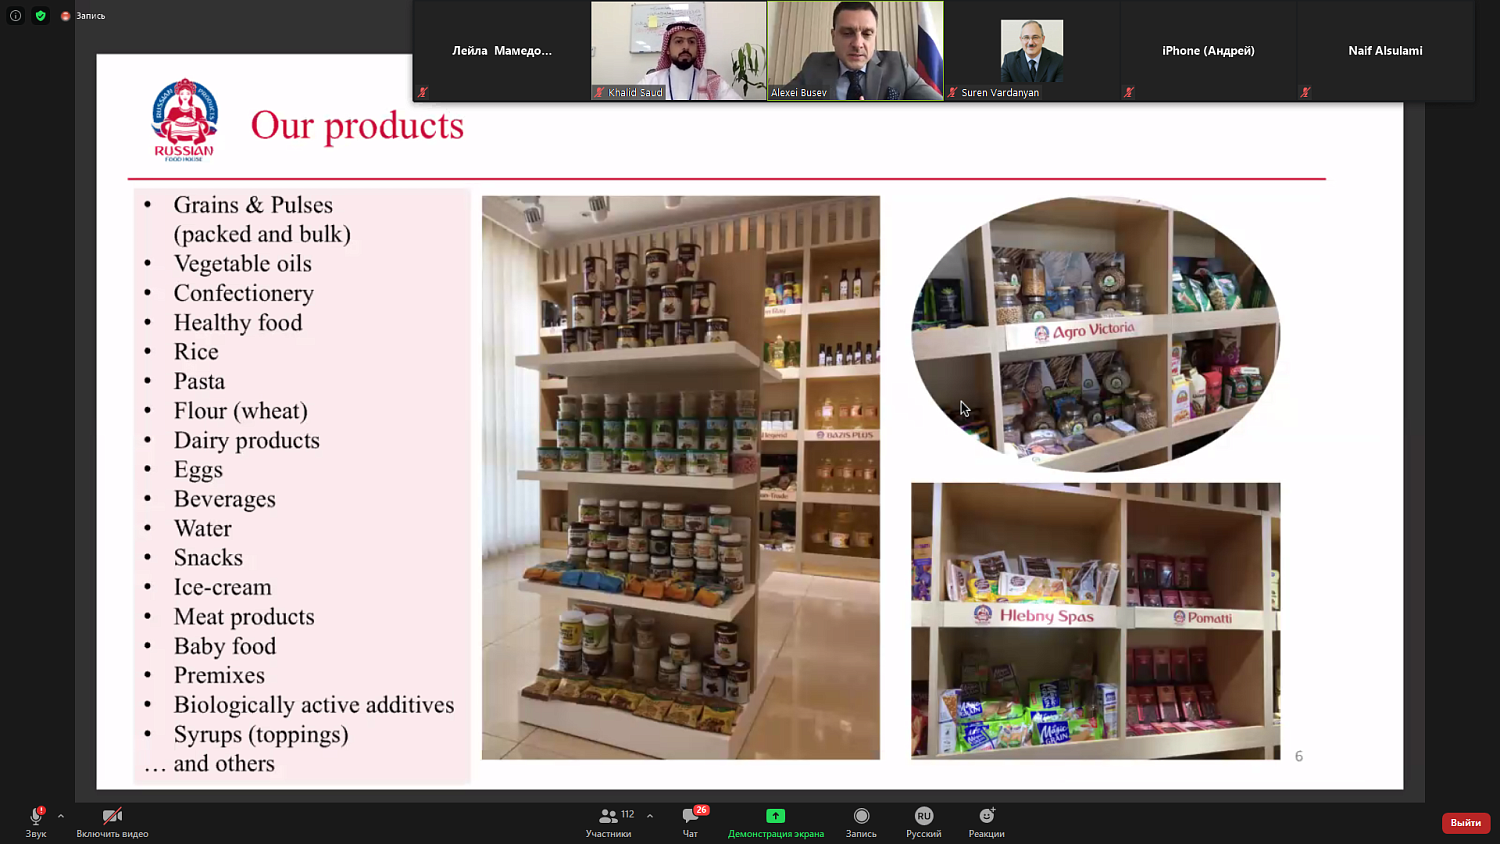Click the tall store shelves photo

(x=681, y=477)
